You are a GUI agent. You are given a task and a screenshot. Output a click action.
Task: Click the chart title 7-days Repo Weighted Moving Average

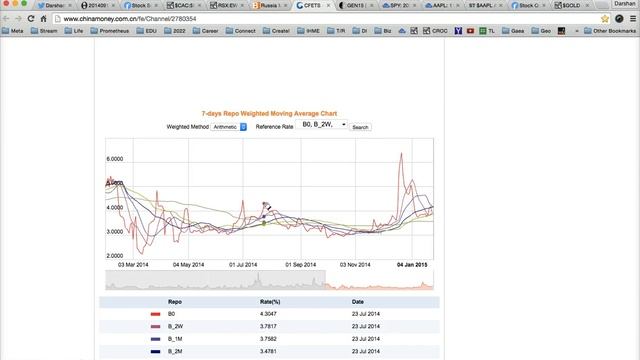(269, 113)
